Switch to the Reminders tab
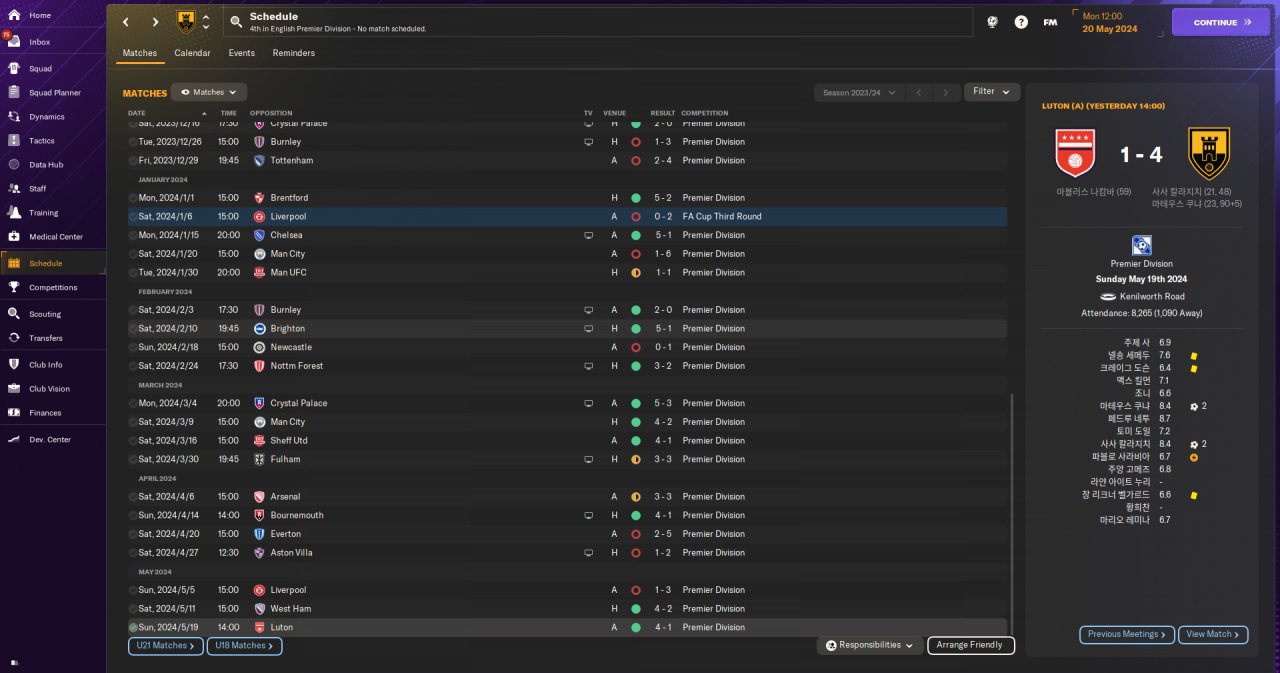This screenshot has height=673, width=1280. click(293, 53)
